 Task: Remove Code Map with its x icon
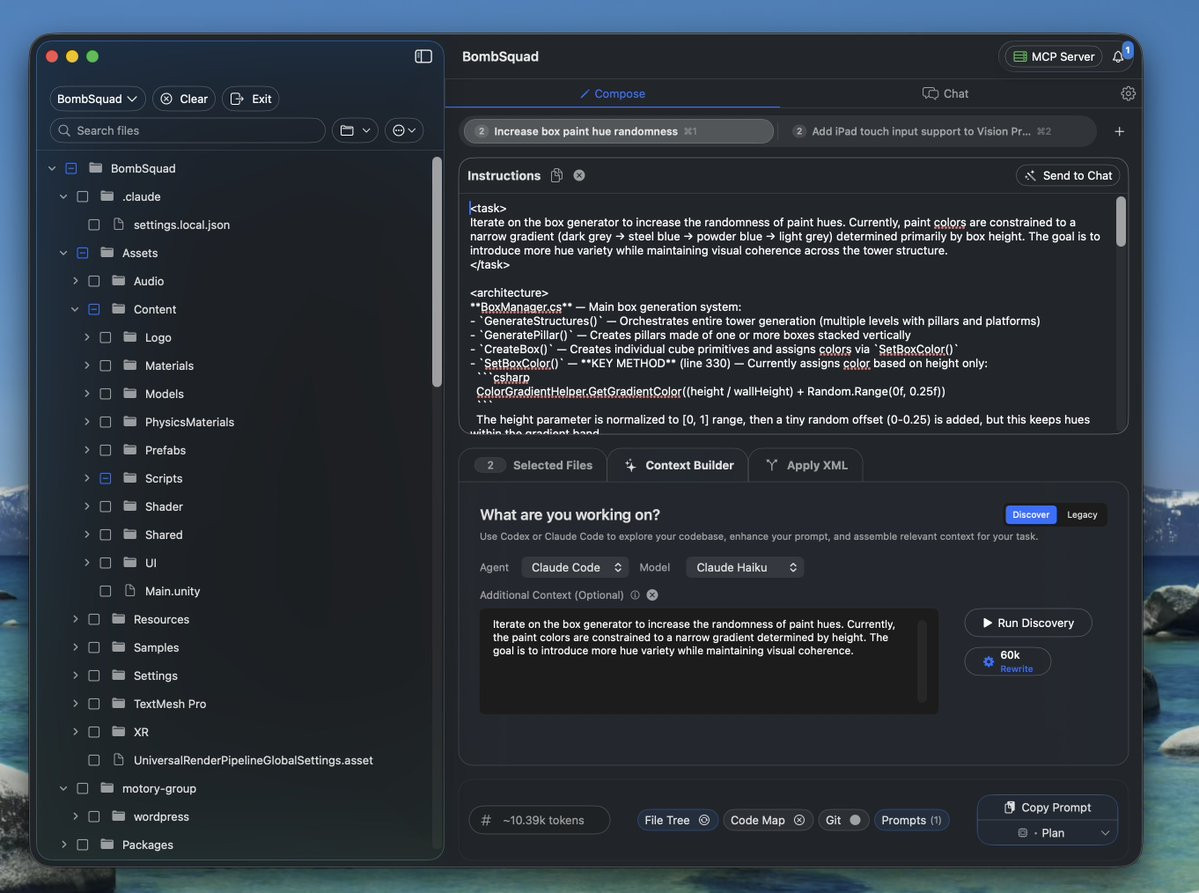point(799,820)
